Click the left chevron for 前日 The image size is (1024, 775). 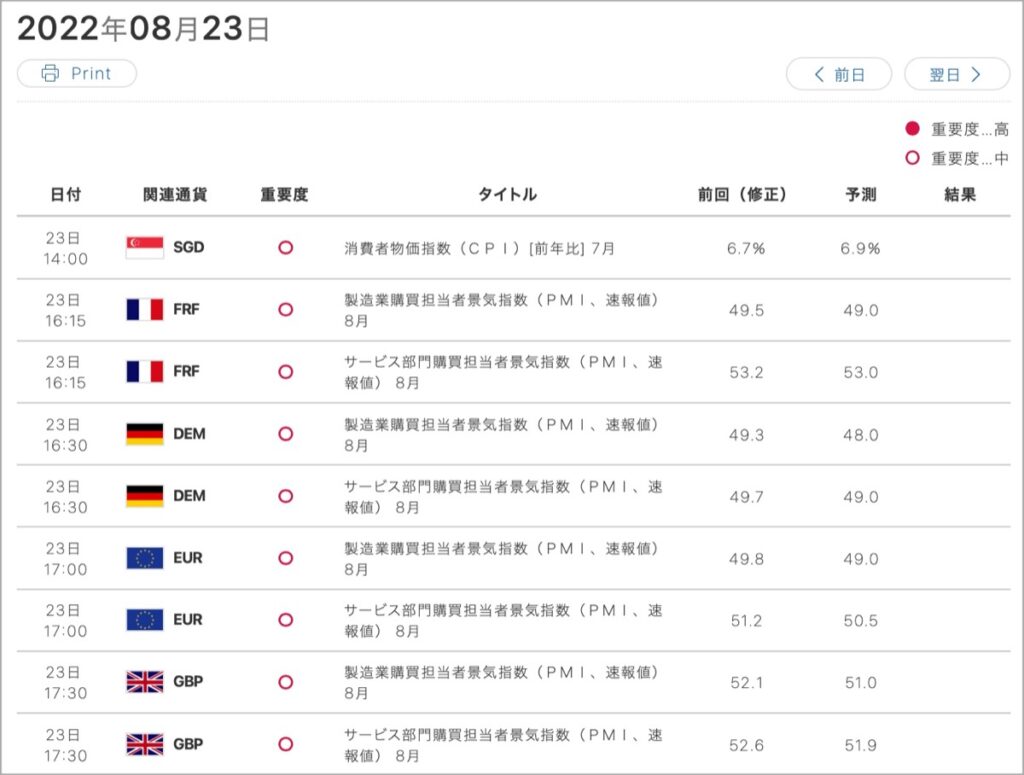(819, 74)
